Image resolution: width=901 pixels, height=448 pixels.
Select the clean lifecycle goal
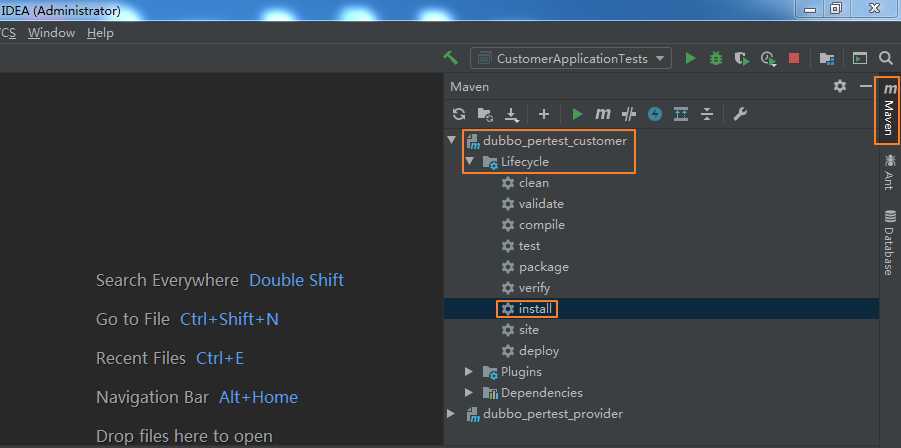534,183
